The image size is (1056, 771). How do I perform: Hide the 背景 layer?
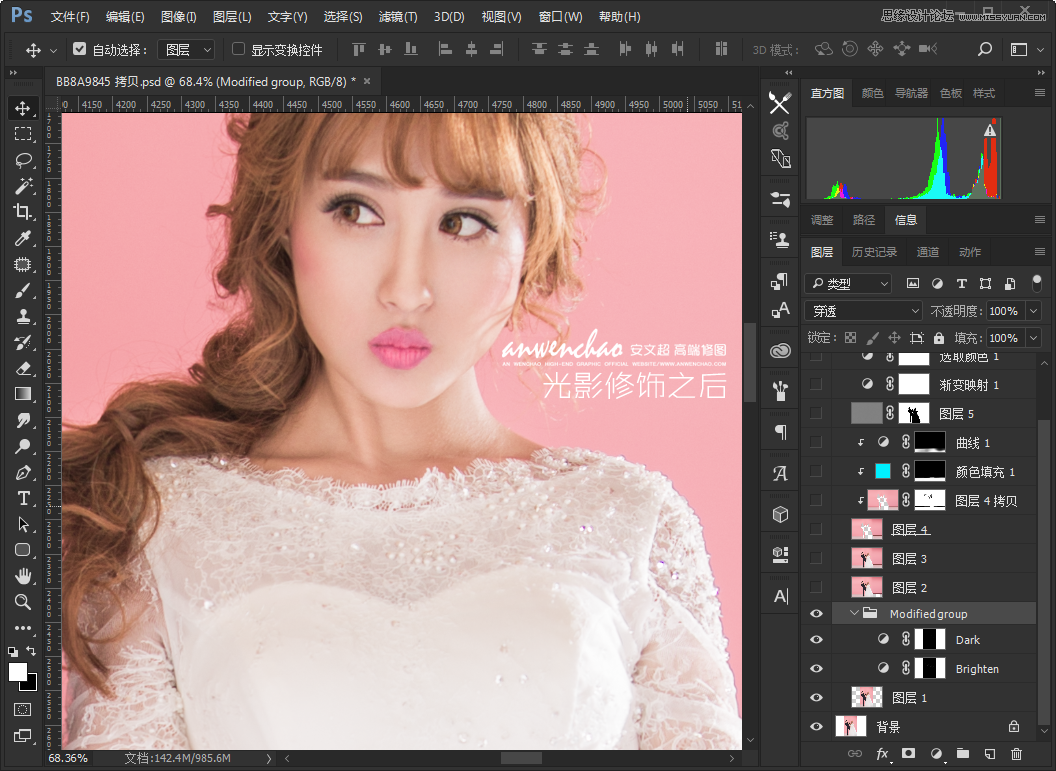coord(816,726)
